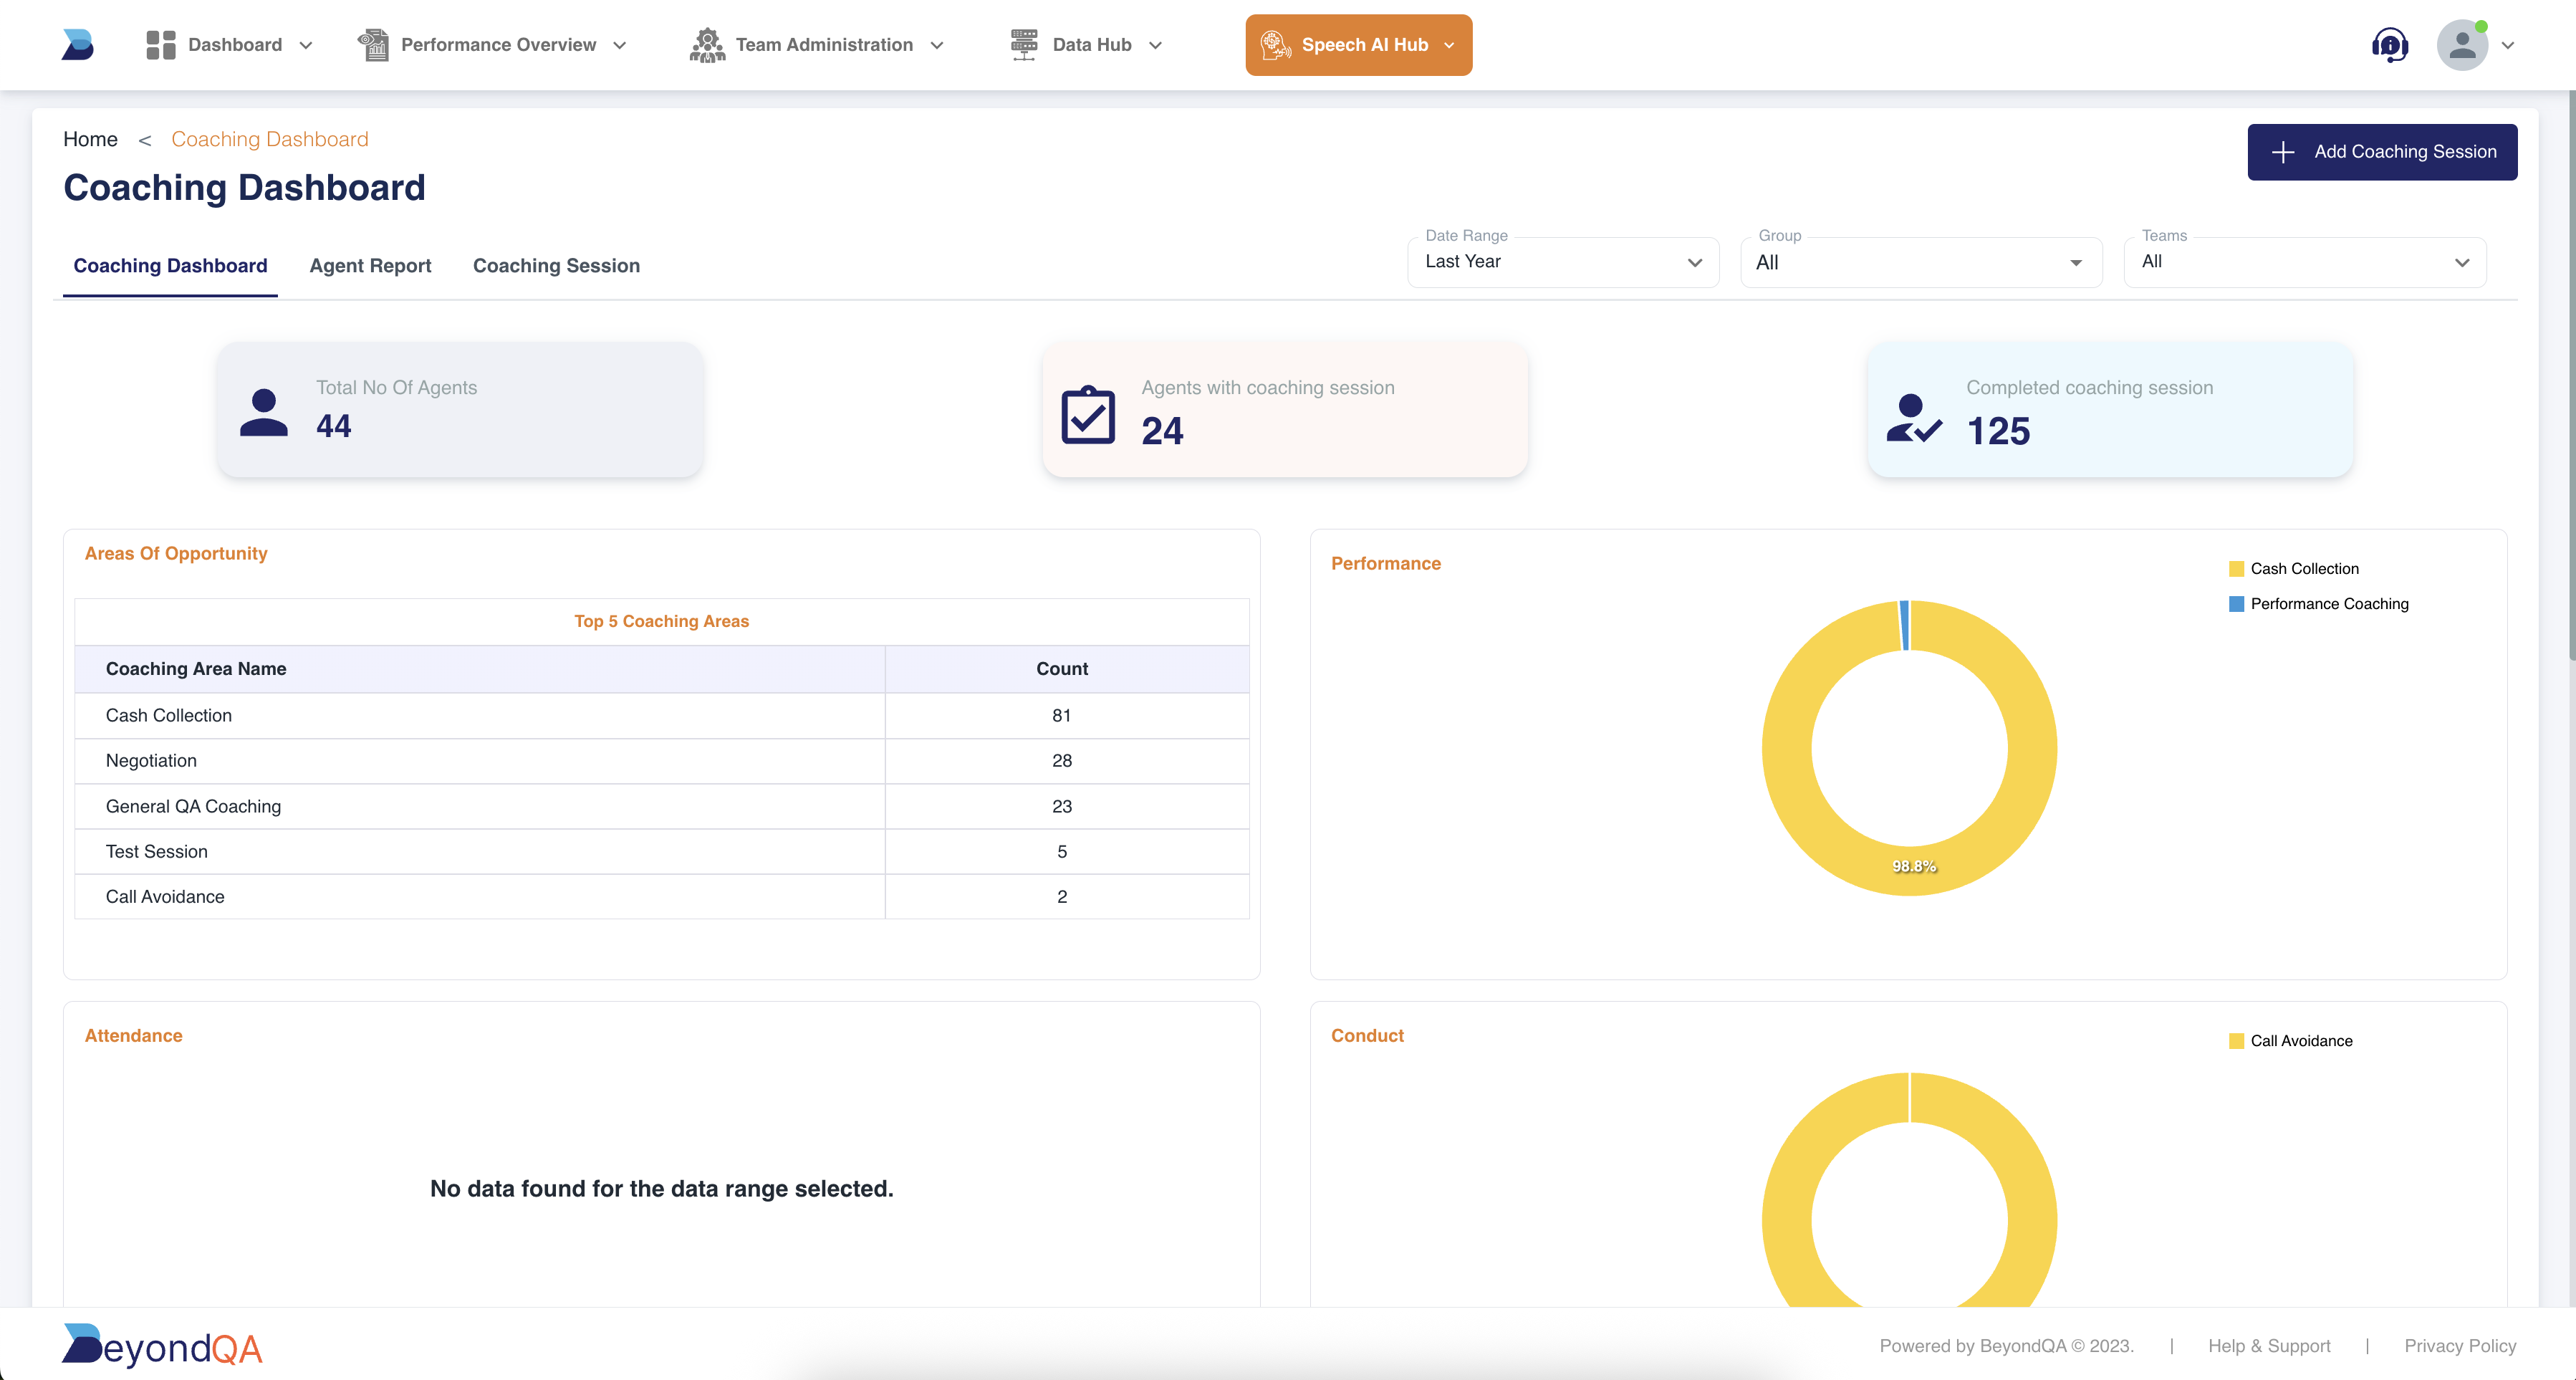Click the Add Coaching Session button
Screen dimensions: 2576x1380
(x=2382, y=152)
